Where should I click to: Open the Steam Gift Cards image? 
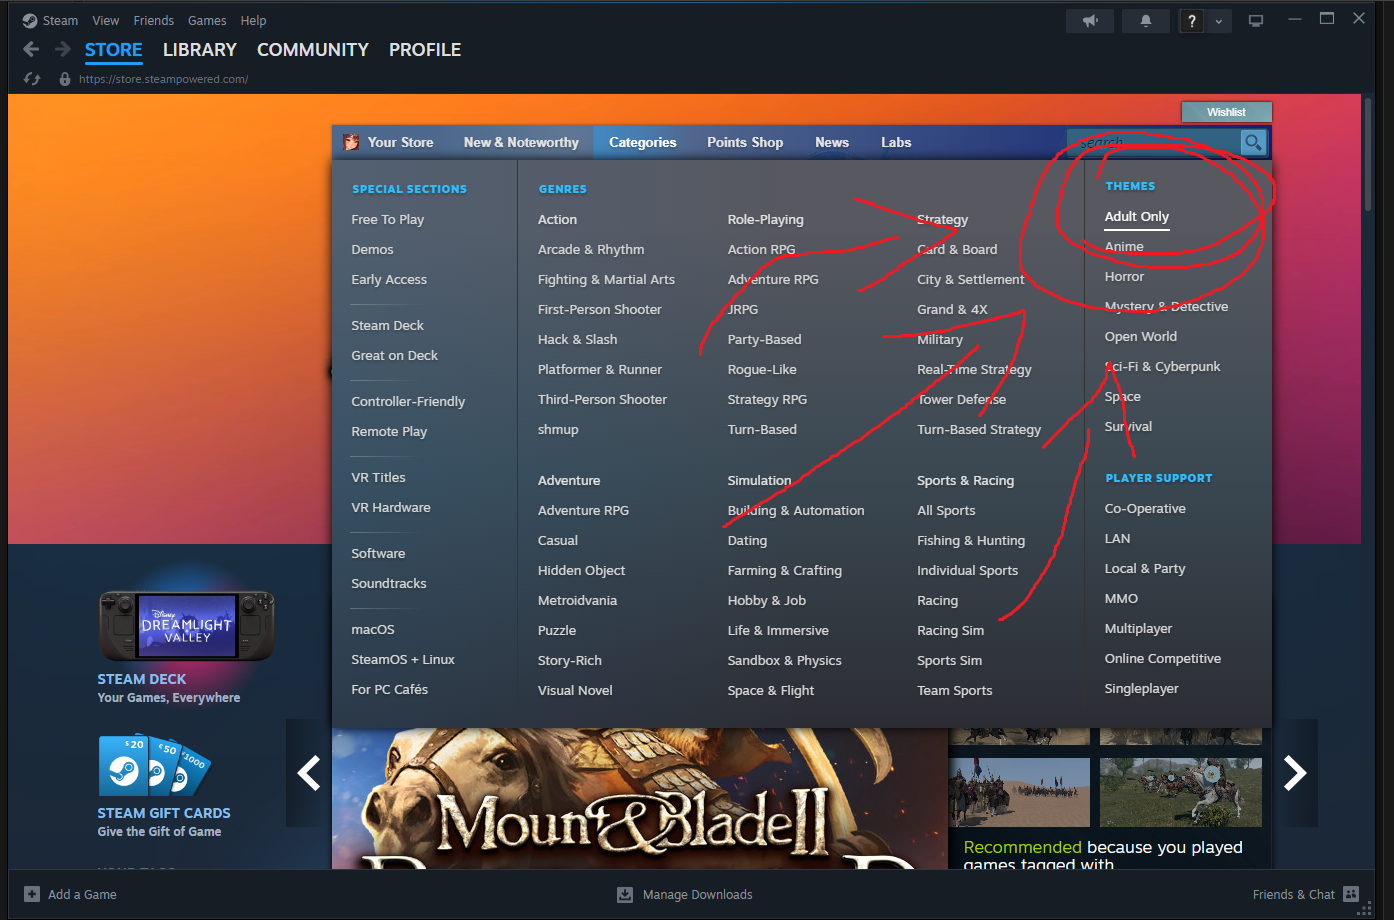(155, 765)
